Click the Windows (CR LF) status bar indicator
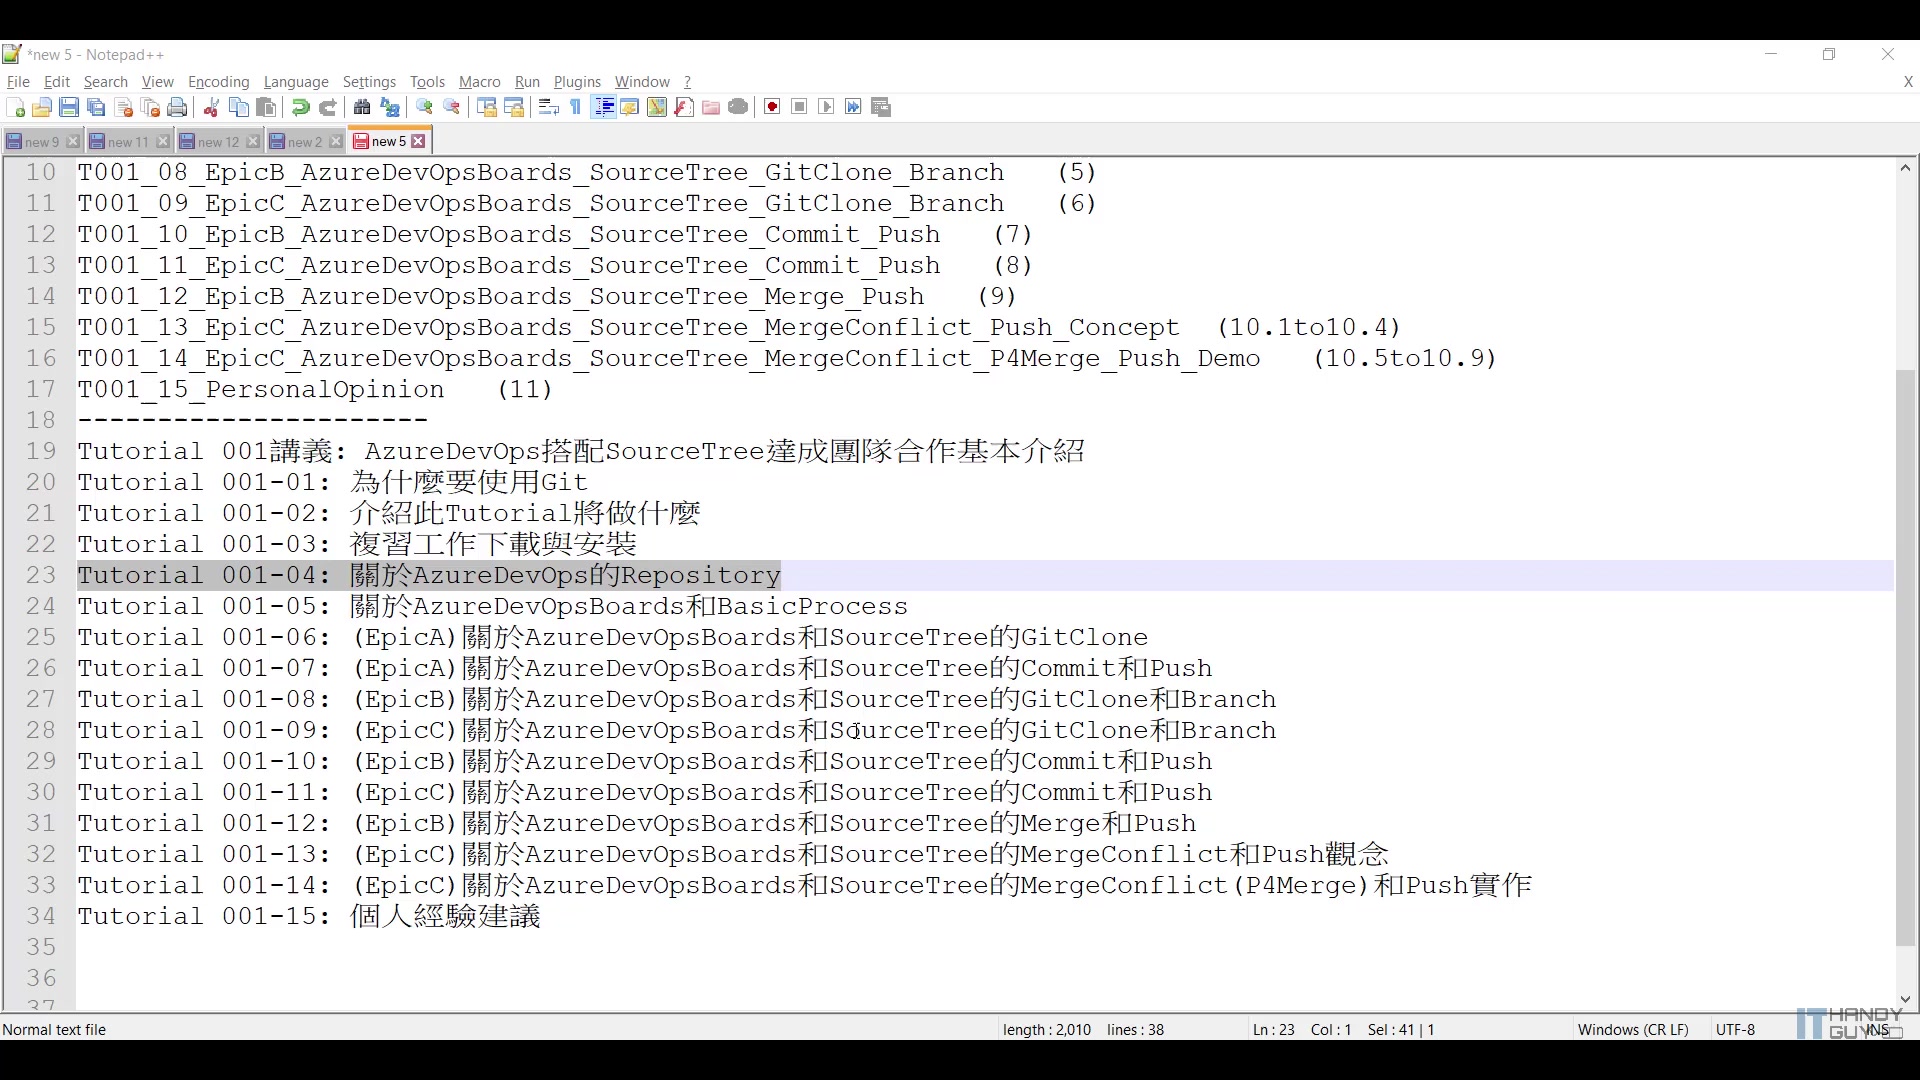 point(1632,1029)
